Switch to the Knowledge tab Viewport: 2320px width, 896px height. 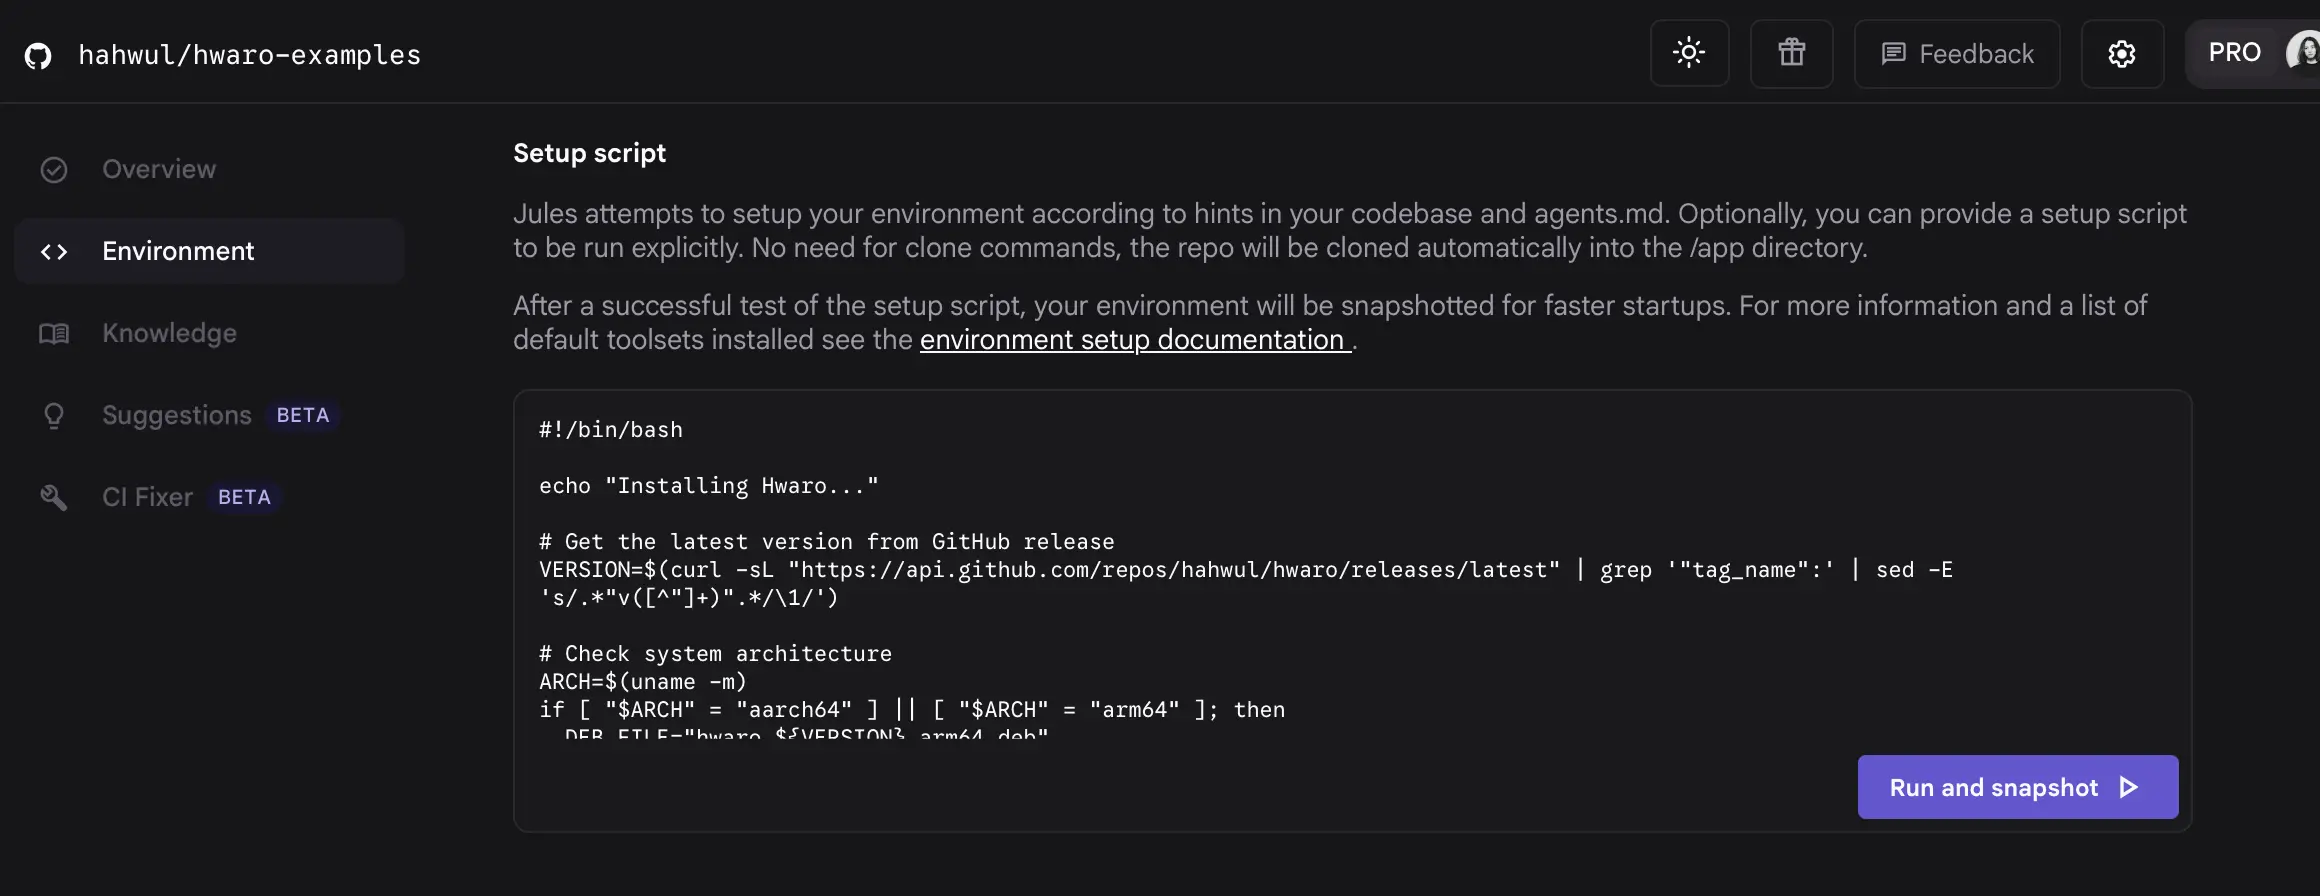point(169,334)
